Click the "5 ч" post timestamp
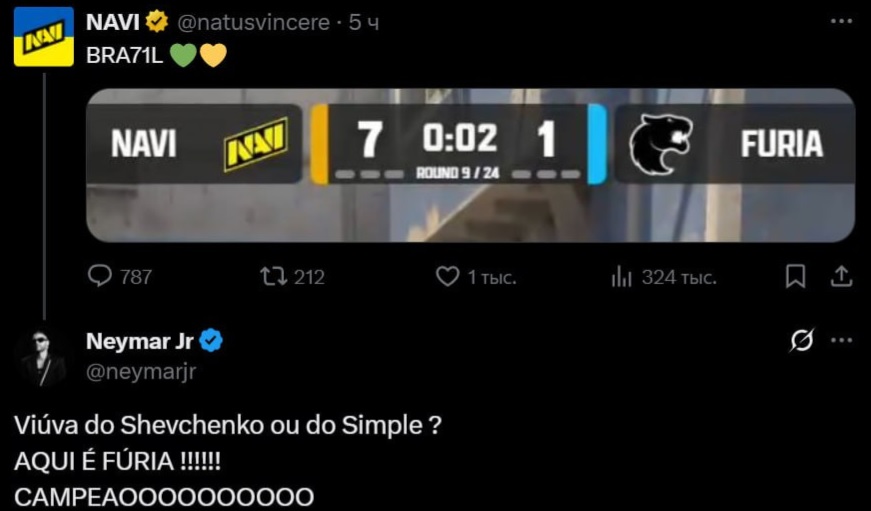 point(363,22)
